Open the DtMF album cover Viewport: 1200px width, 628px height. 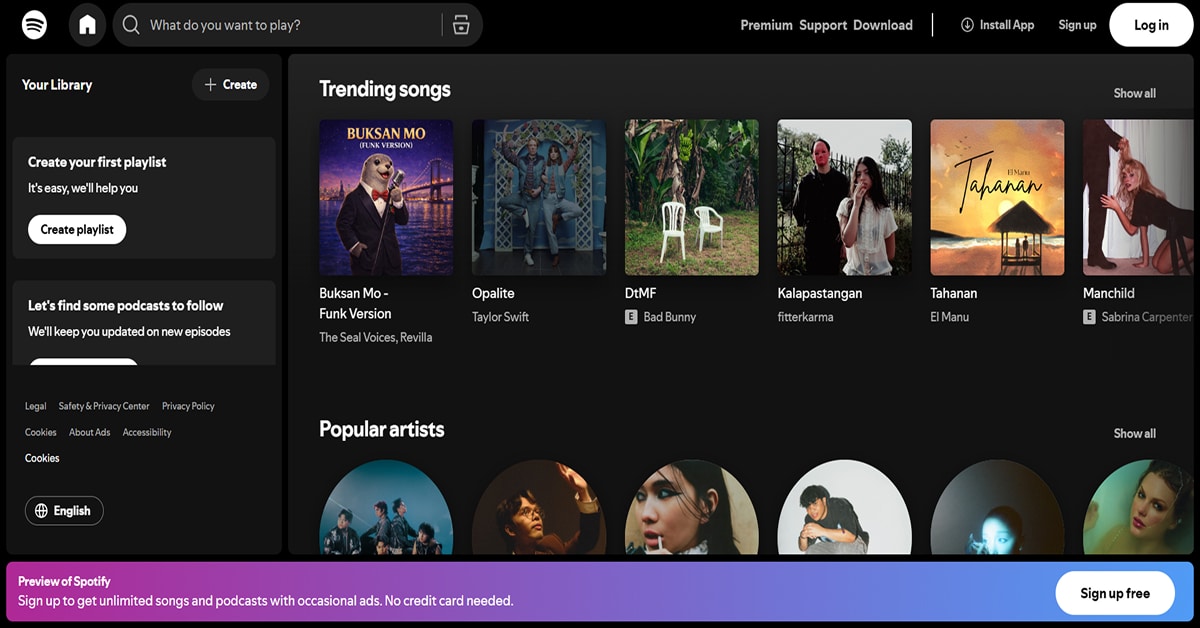[x=692, y=197]
